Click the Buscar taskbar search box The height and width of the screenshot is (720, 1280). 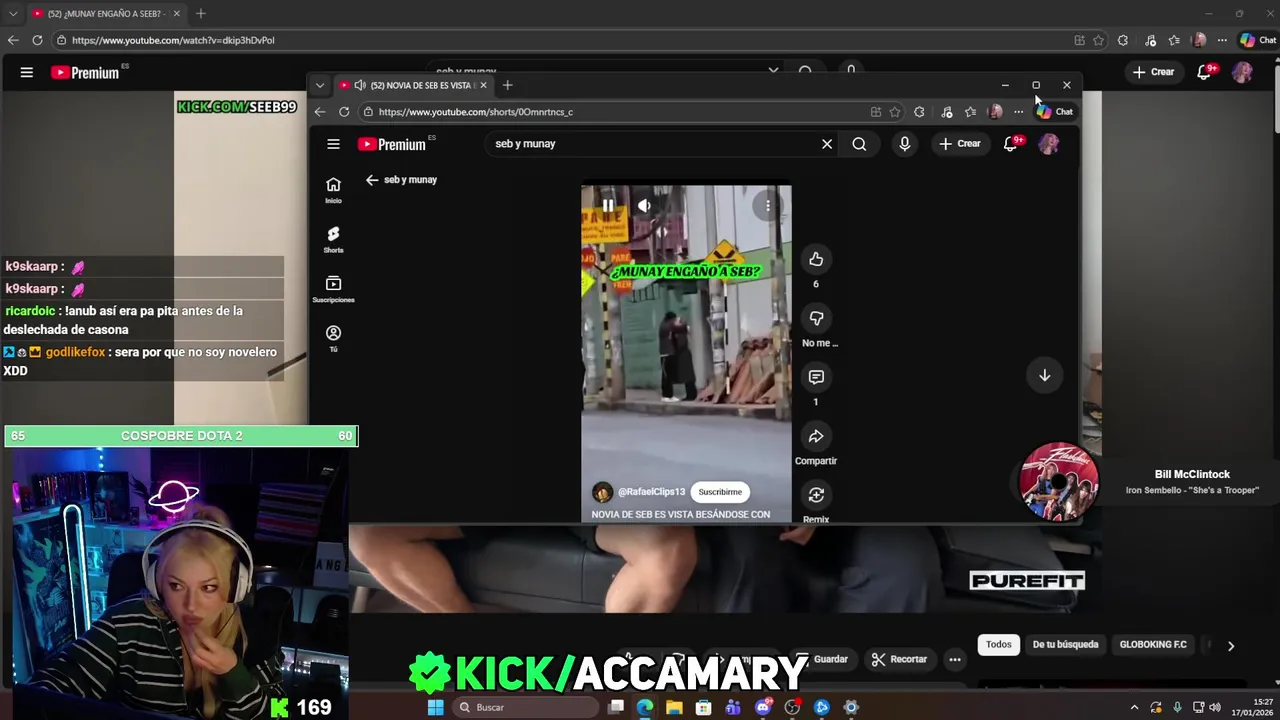(523, 707)
